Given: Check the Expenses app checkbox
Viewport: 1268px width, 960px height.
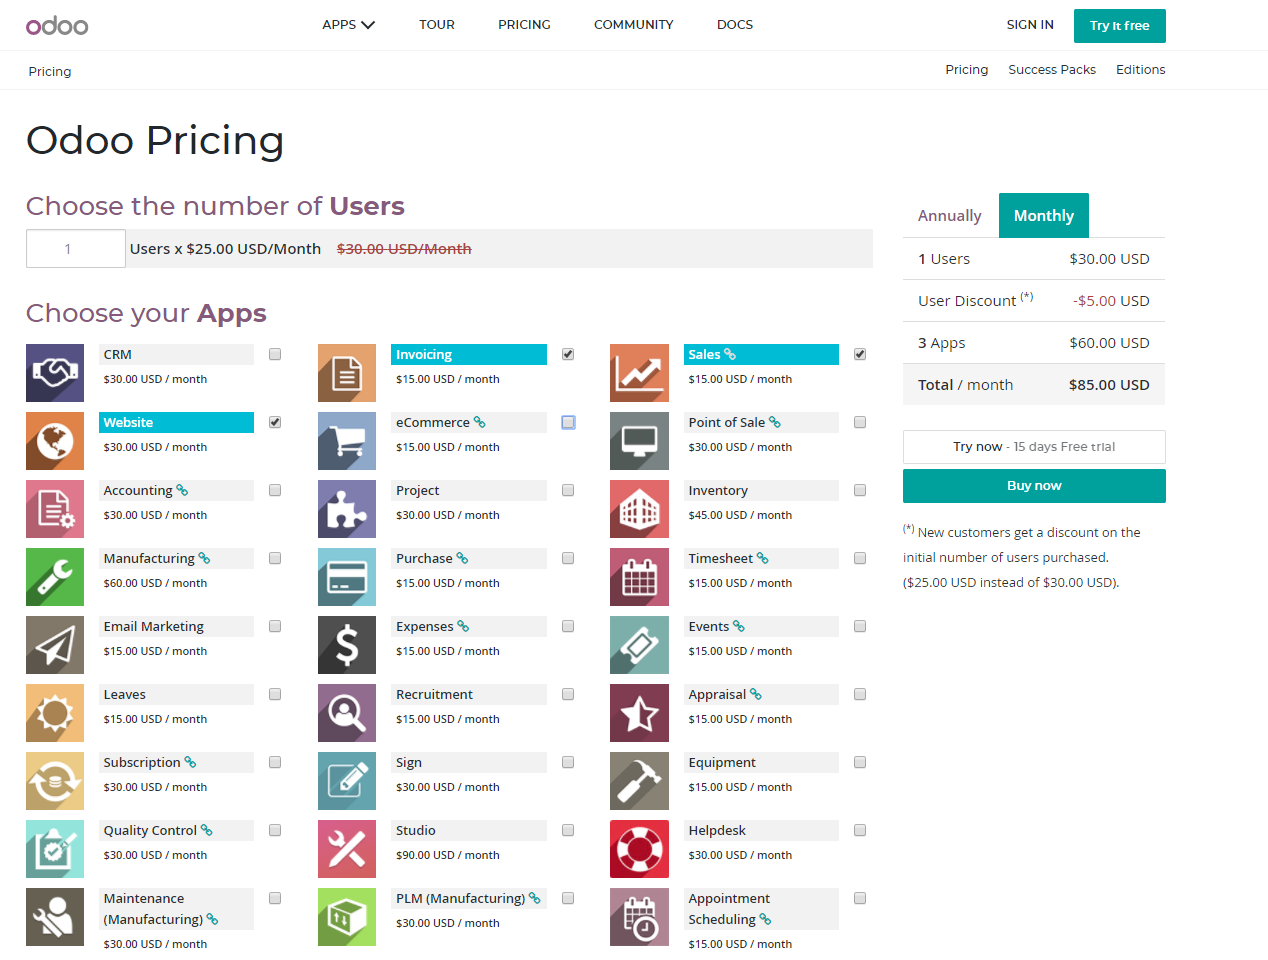Looking at the screenshot, I should [x=568, y=626].
